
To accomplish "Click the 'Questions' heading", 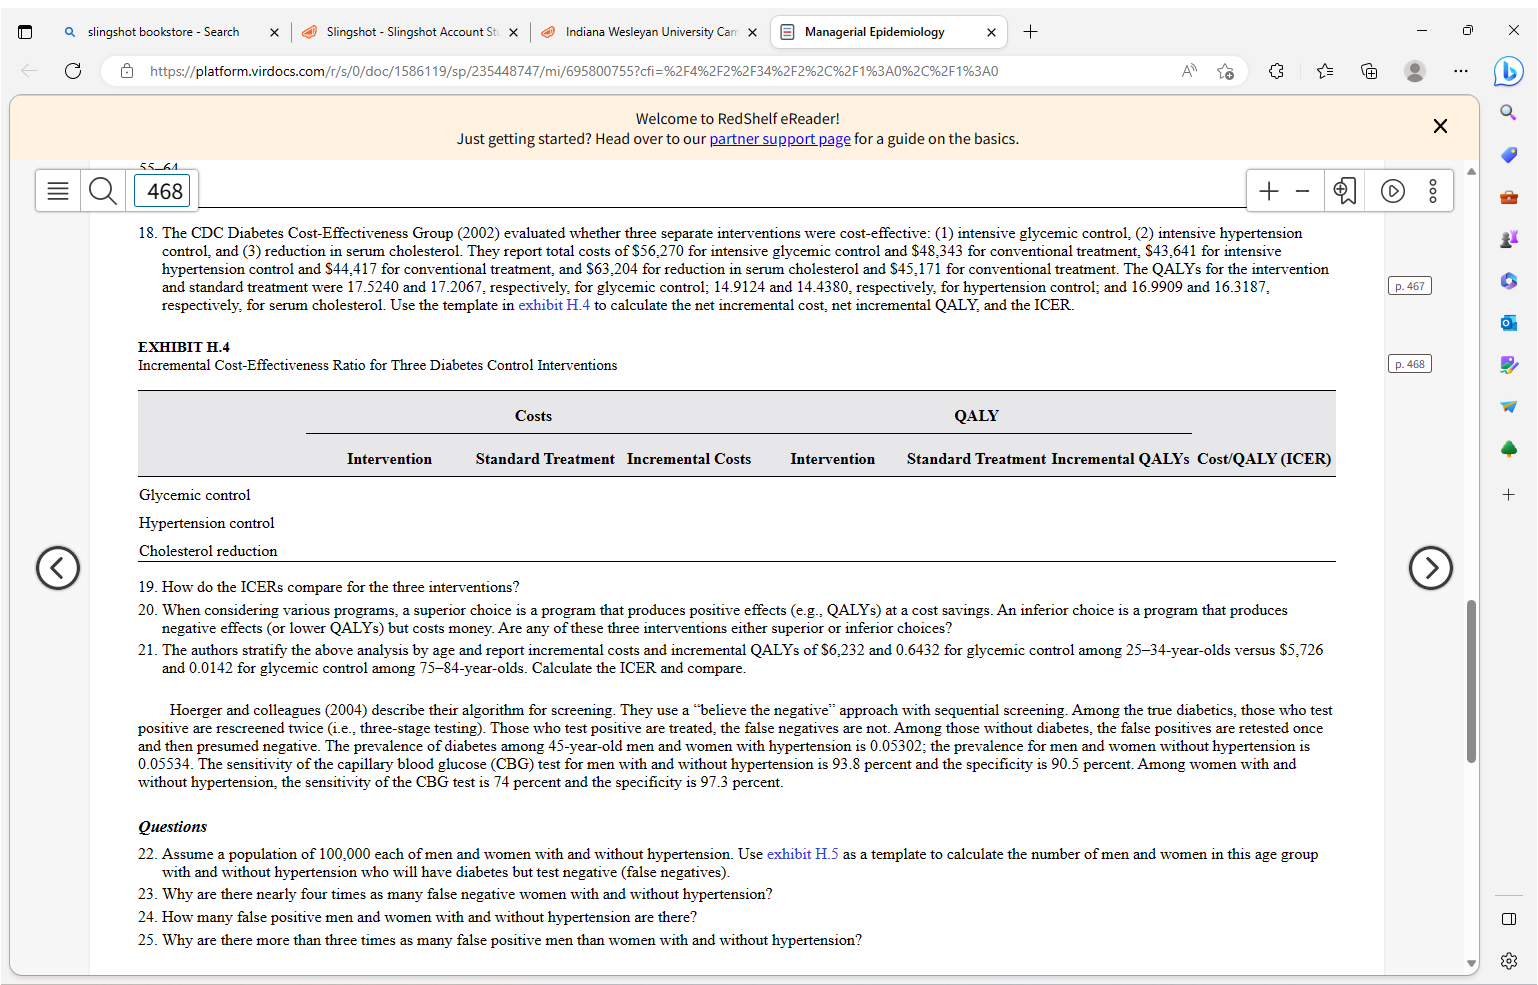I will (172, 827).
